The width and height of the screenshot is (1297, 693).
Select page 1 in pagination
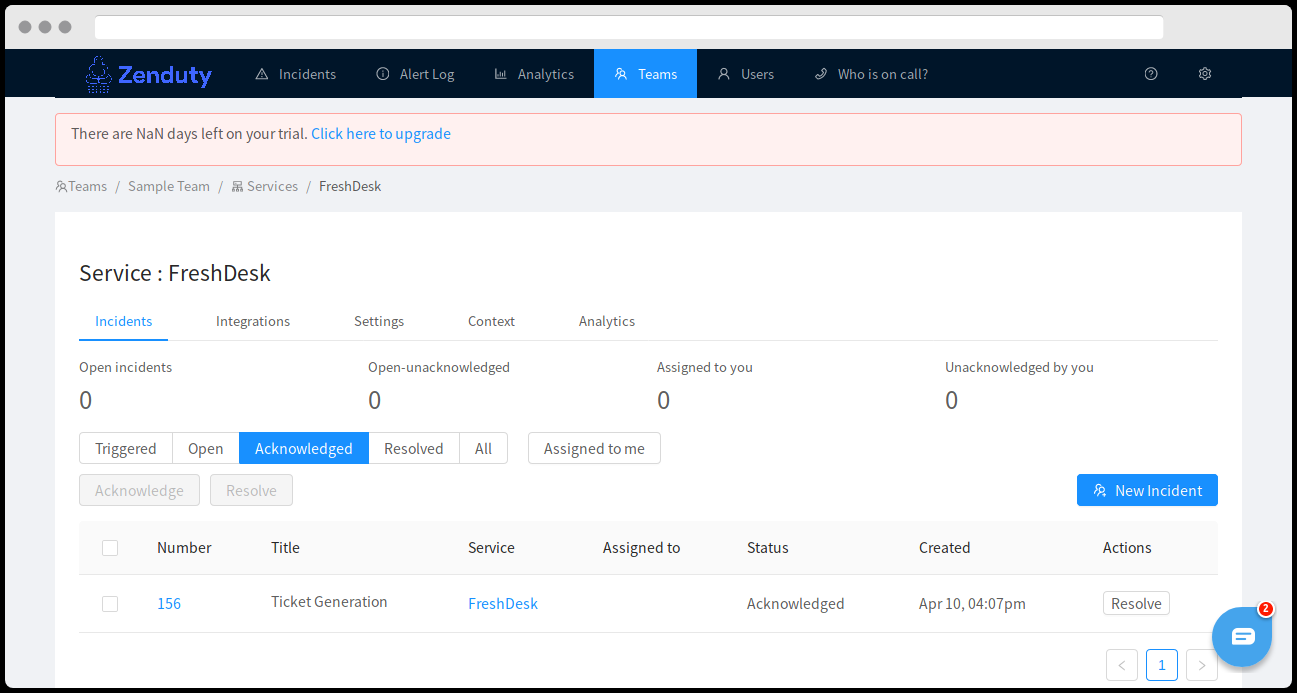(1162, 665)
